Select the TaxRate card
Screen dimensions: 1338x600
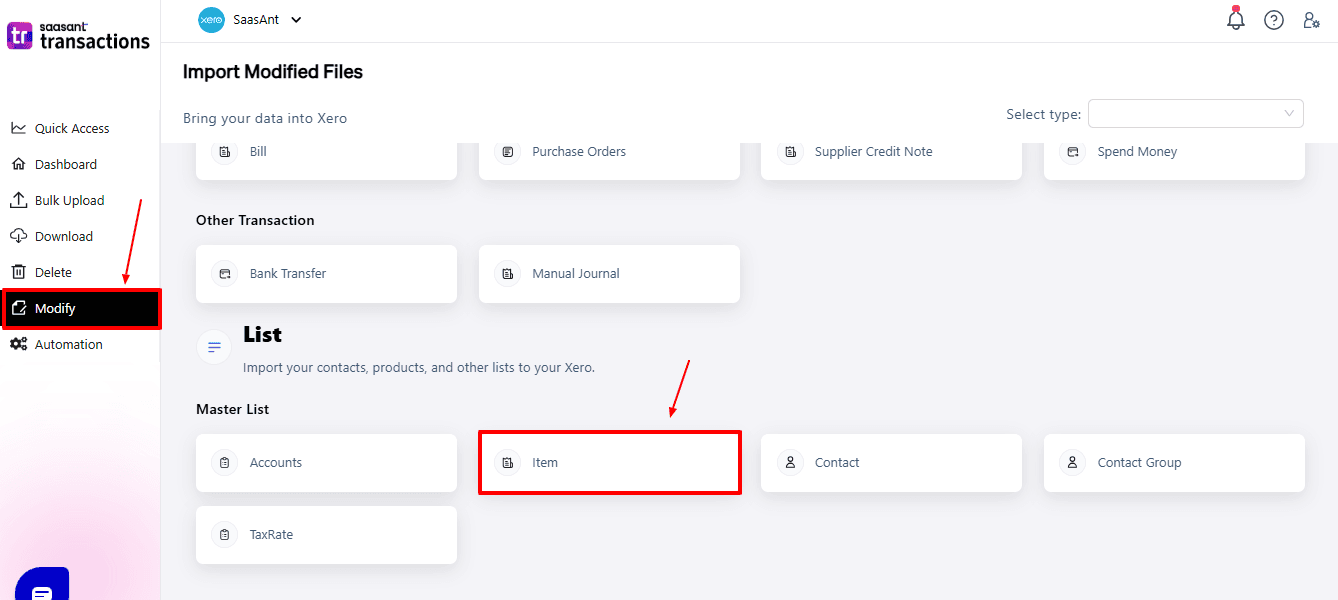pos(326,535)
